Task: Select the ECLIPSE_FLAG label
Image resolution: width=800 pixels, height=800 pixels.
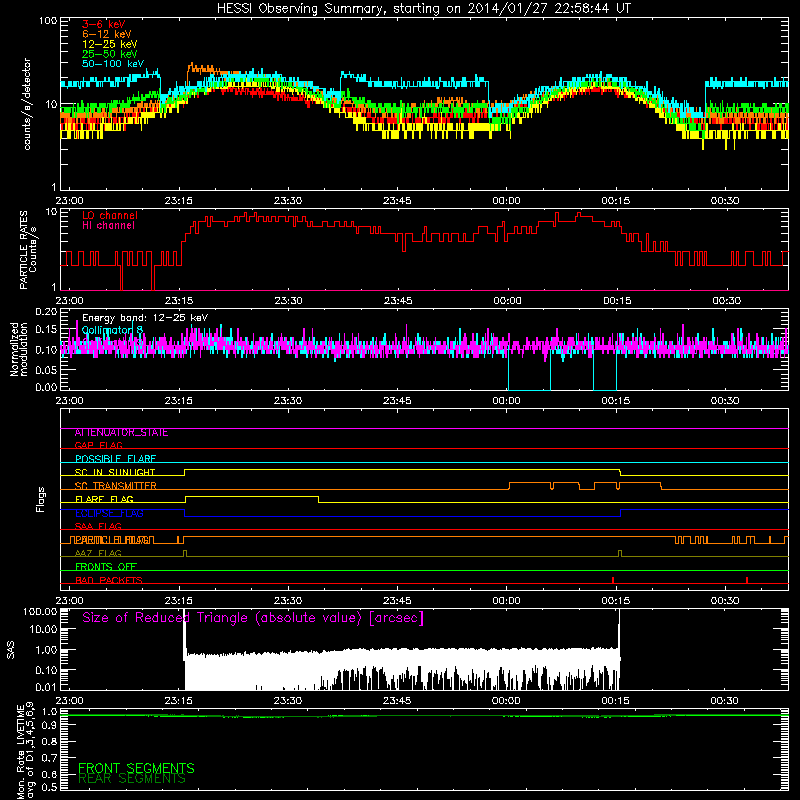Action: (109, 513)
